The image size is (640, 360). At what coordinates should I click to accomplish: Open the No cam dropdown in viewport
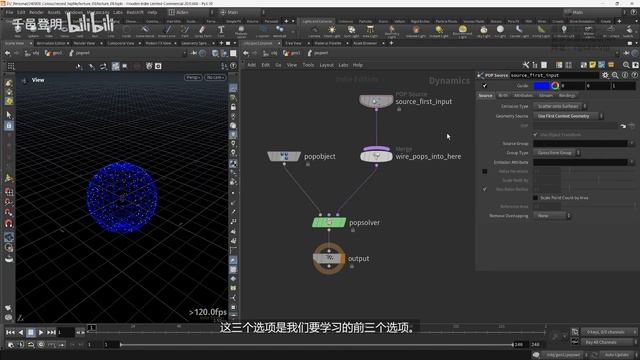[x=215, y=78]
